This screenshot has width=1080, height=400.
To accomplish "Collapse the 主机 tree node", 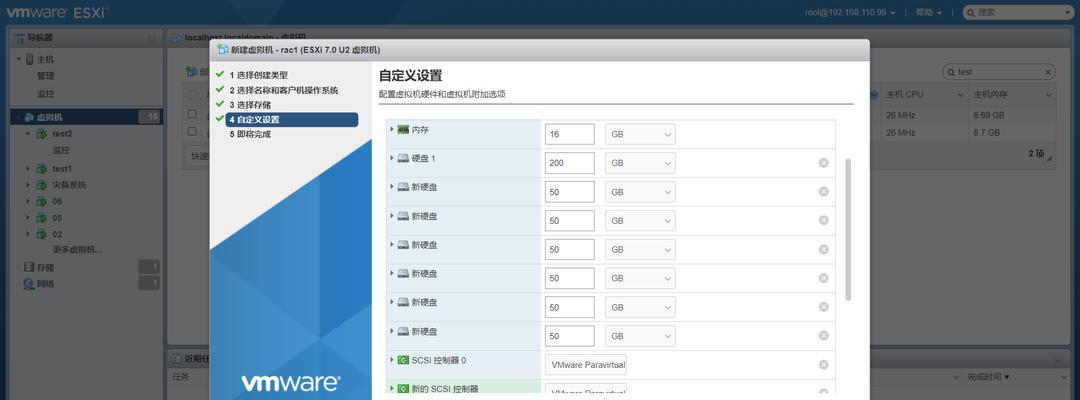I will pyautogui.click(x=19, y=59).
